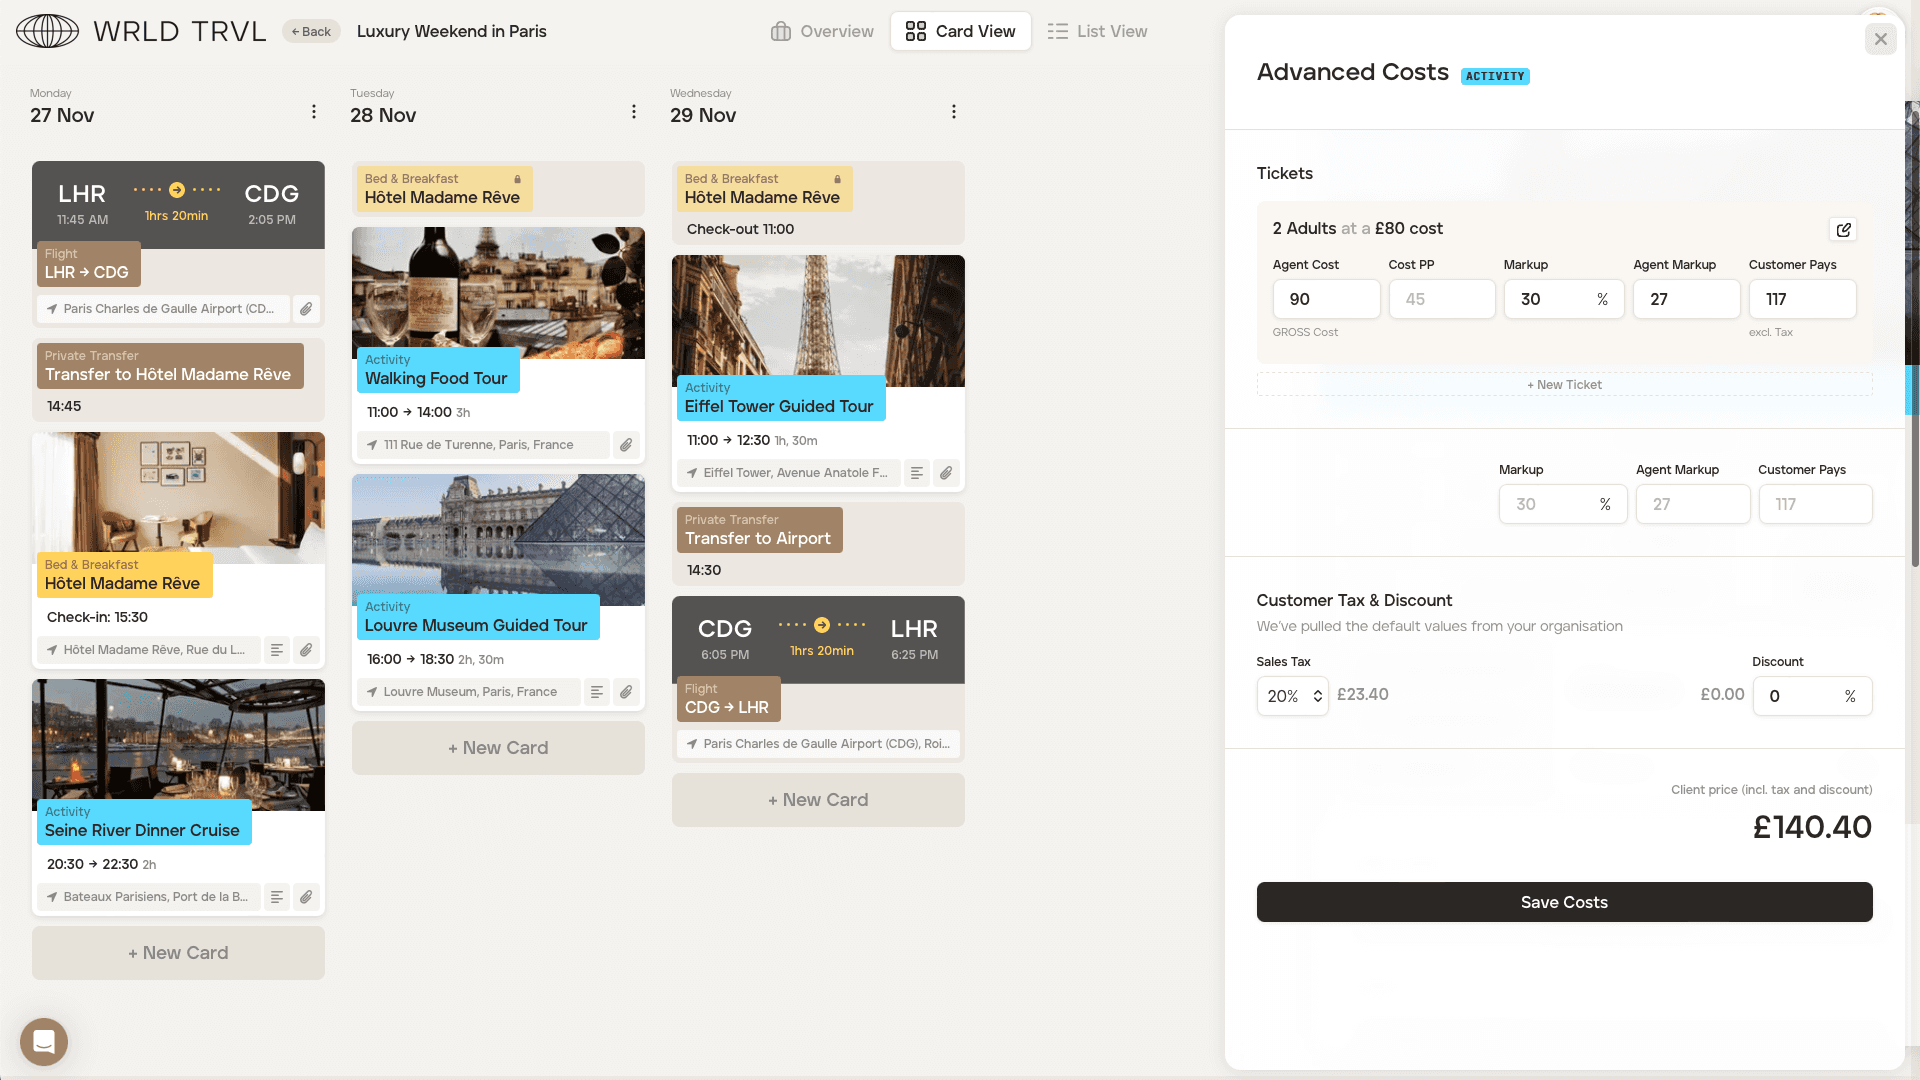The image size is (1920, 1080).
Task: Click the lock icon on 29 Nov Bed & Breakfast card
Action: coord(837,180)
